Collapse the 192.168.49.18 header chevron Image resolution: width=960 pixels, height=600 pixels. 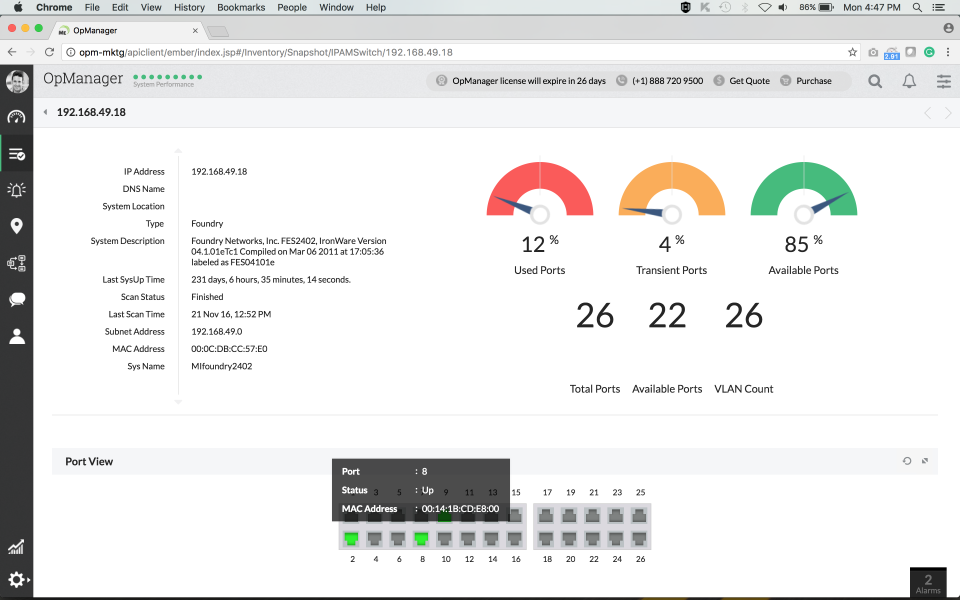[44, 113]
